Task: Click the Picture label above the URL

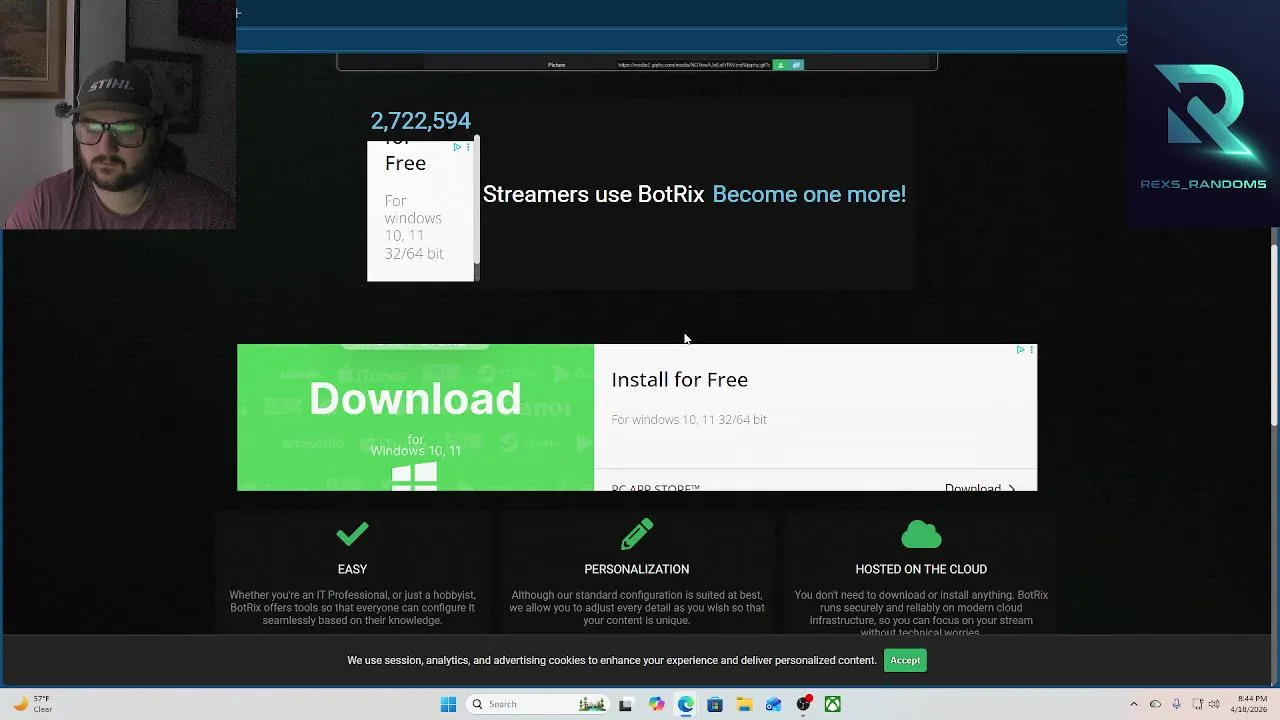Action: pyautogui.click(x=556, y=65)
